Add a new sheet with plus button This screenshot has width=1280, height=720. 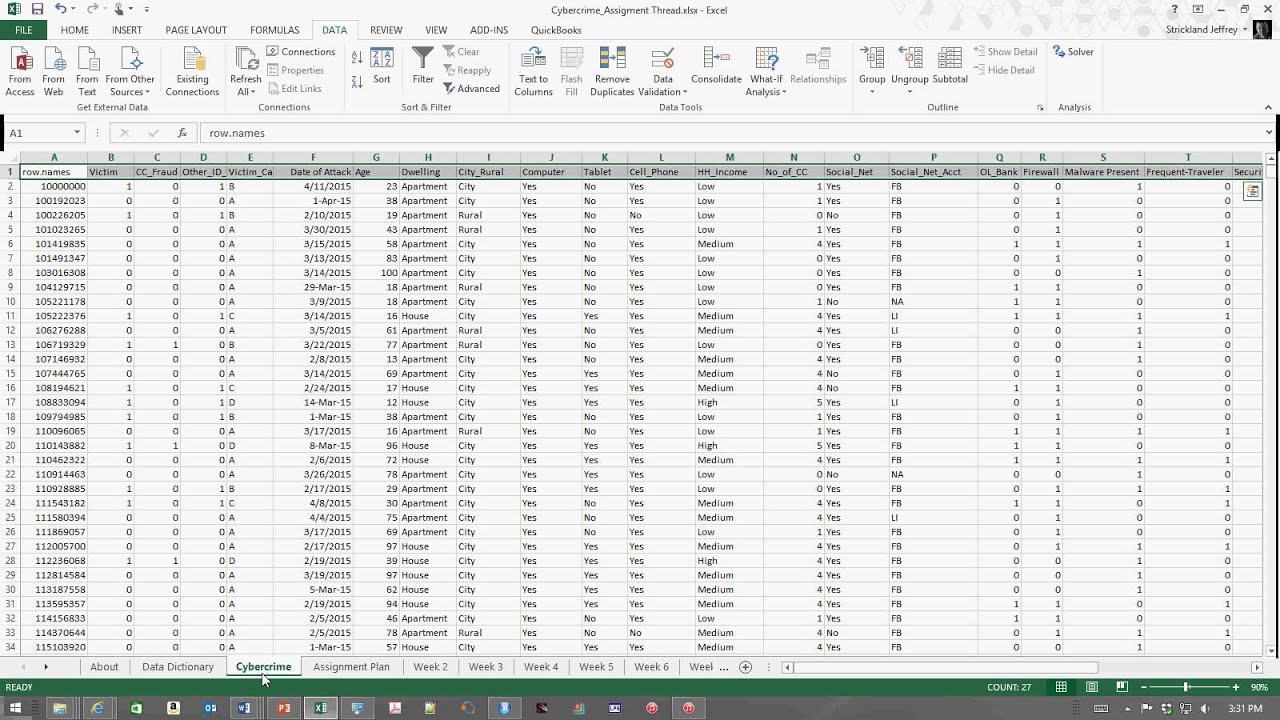(745, 667)
